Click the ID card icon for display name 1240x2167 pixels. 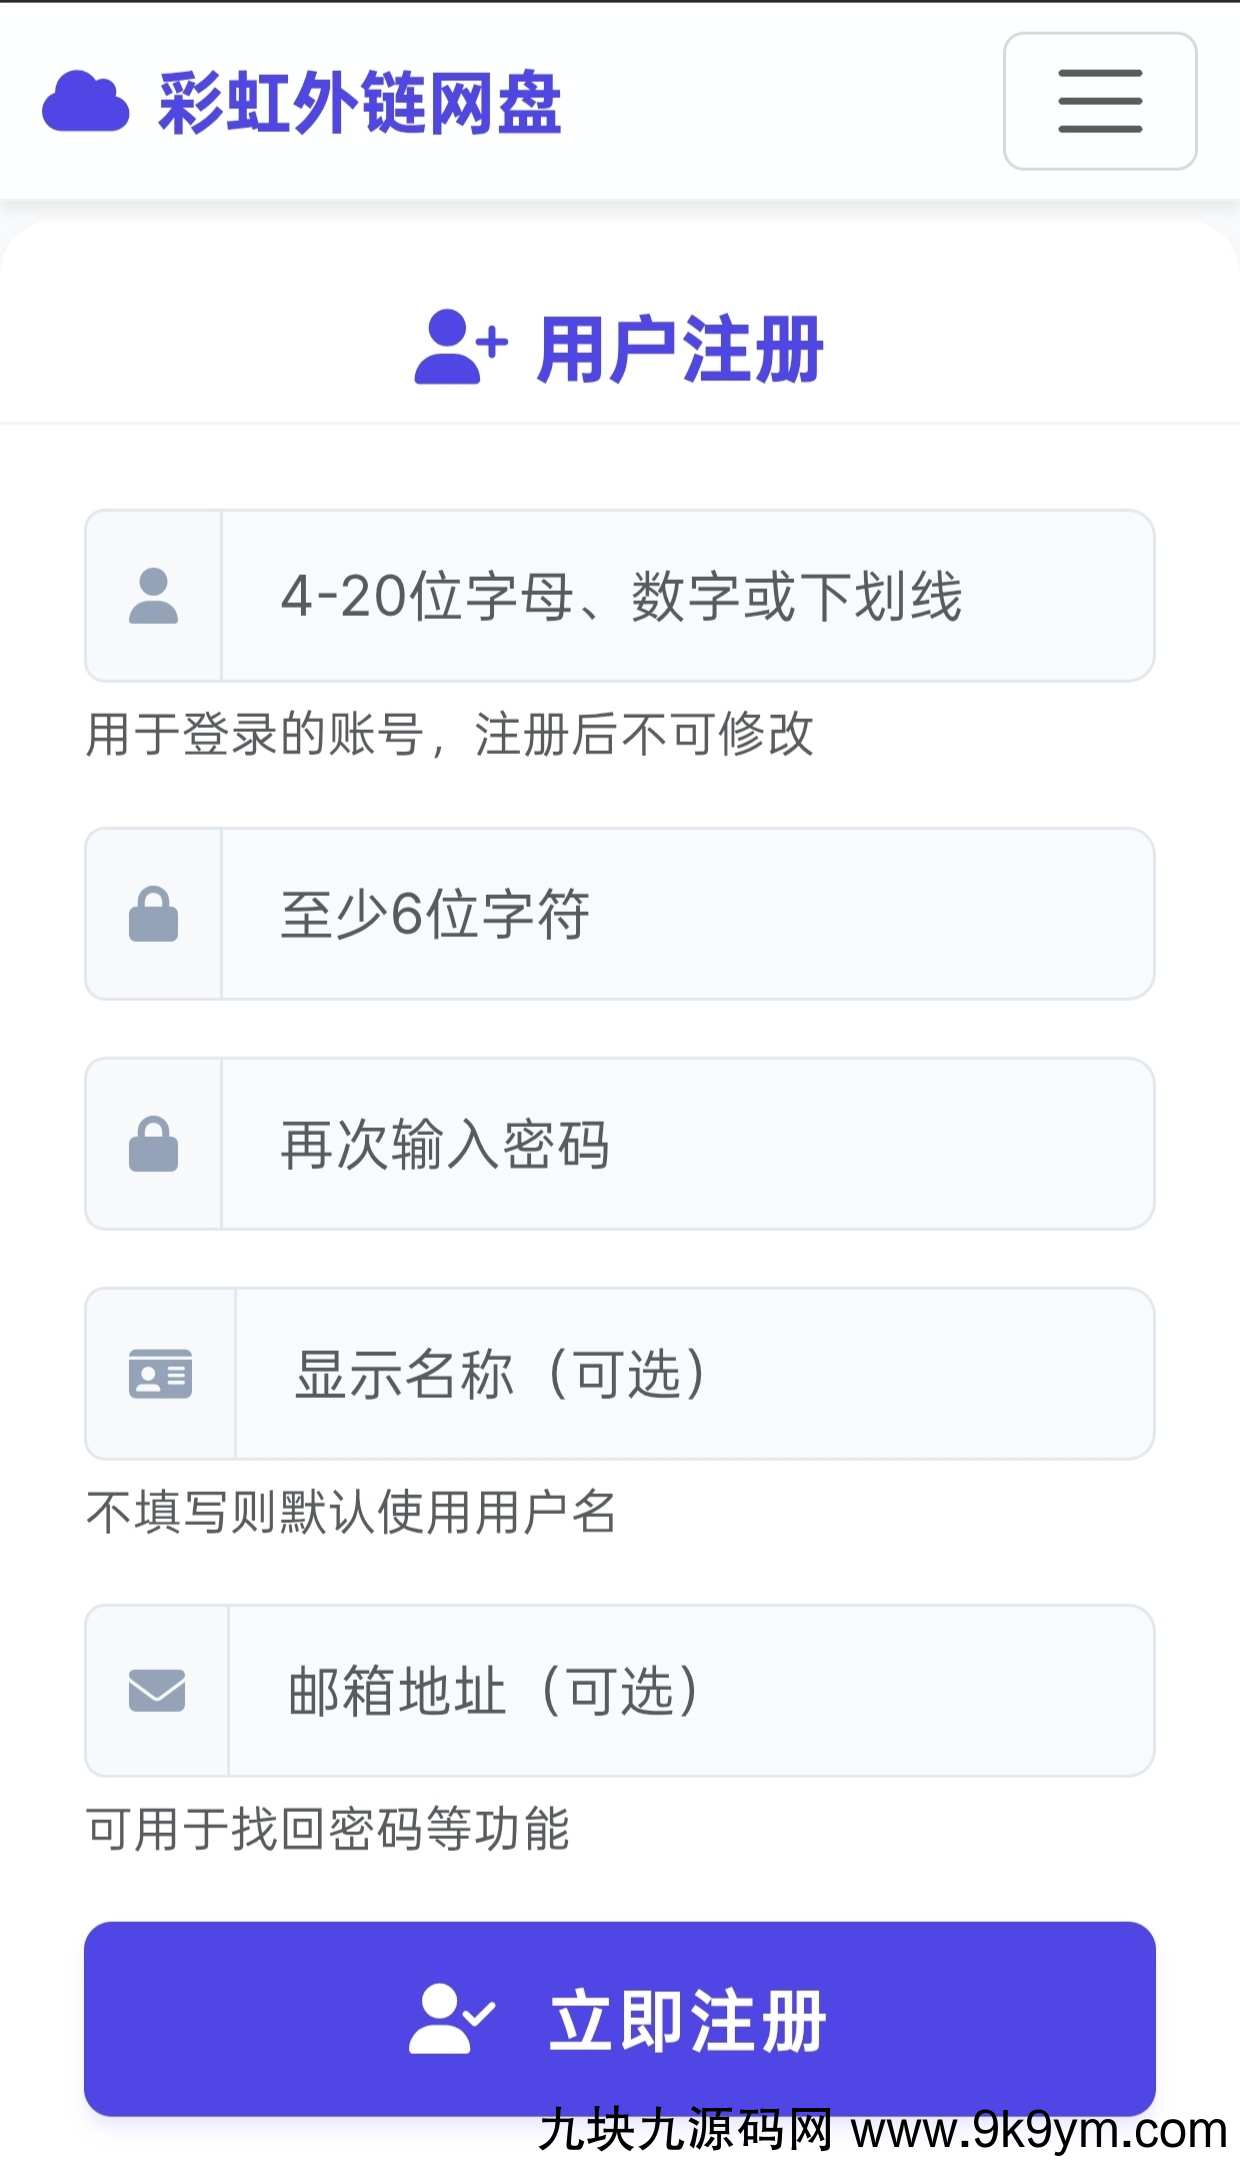(160, 1374)
